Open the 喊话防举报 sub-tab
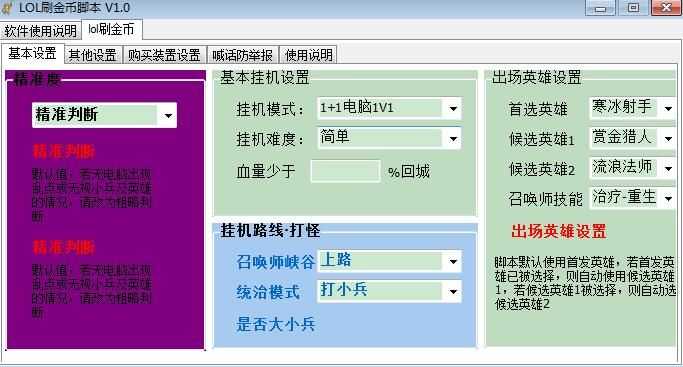Screen dimensions: 683x367 click(243, 55)
